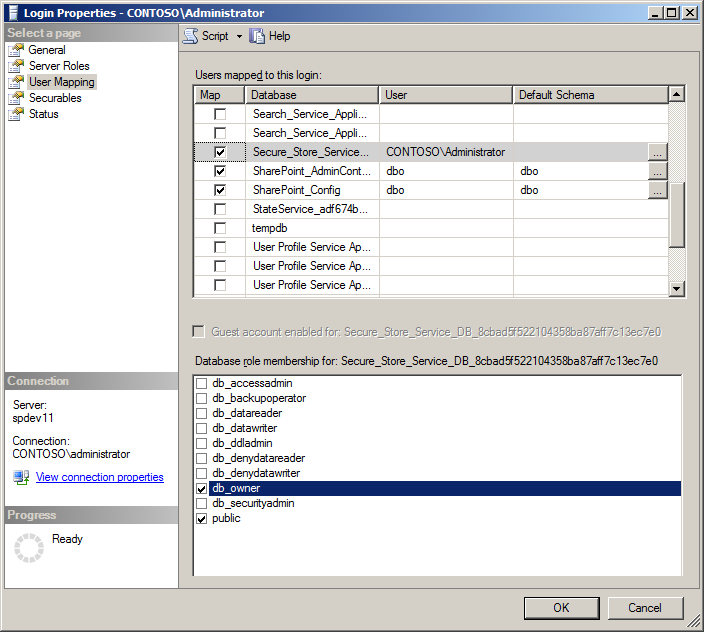Screen dimensions: 704x632
Task: Switch to the Server Roles page
Action: tap(59, 66)
